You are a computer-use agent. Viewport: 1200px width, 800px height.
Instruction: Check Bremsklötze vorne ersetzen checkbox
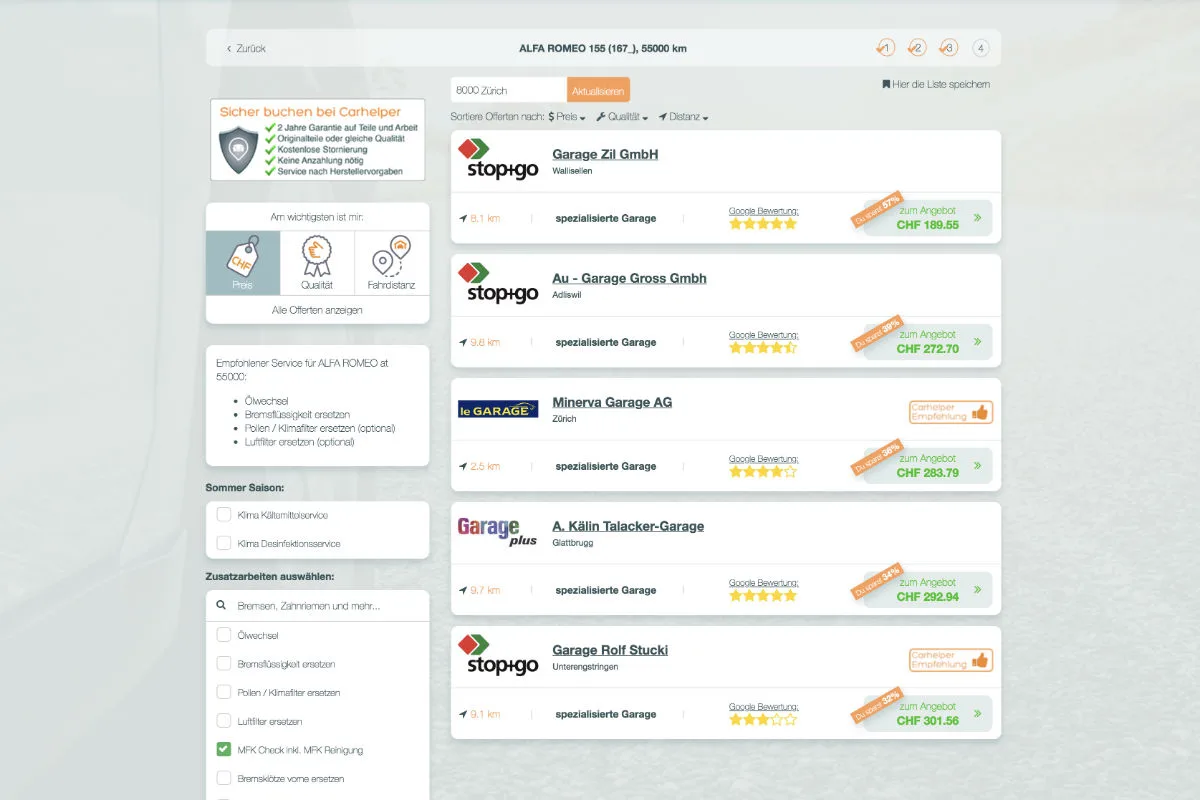224,778
